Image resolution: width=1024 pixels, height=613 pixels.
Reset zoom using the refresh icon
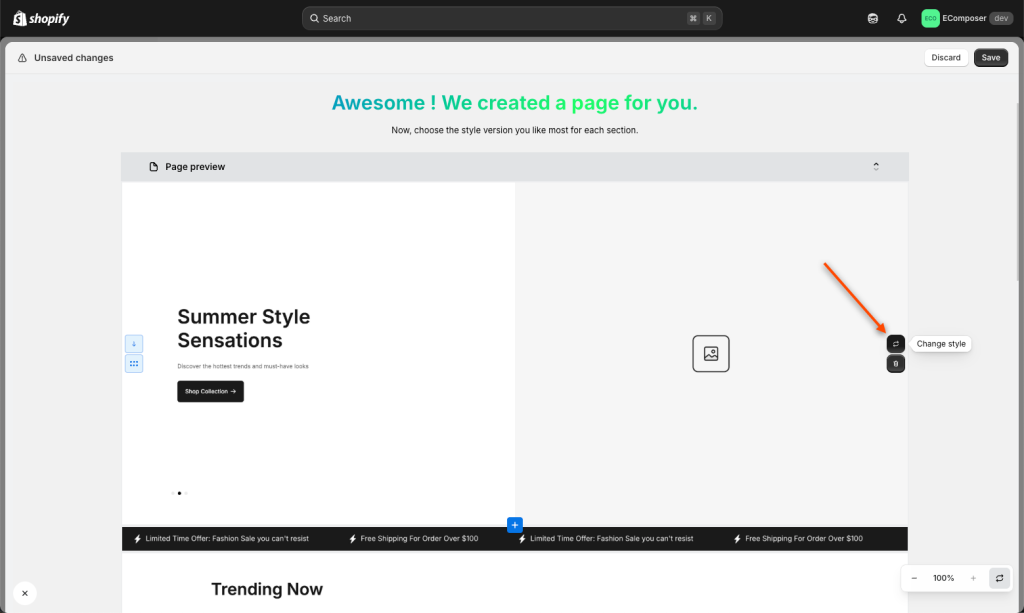coord(999,578)
